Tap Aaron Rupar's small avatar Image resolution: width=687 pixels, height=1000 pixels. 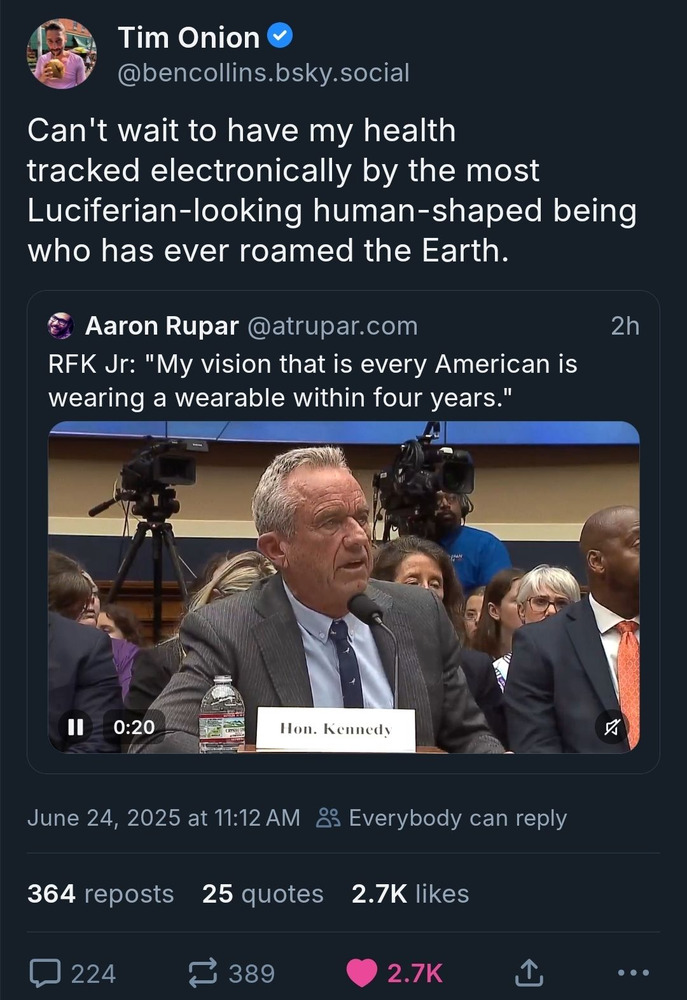[61, 325]
